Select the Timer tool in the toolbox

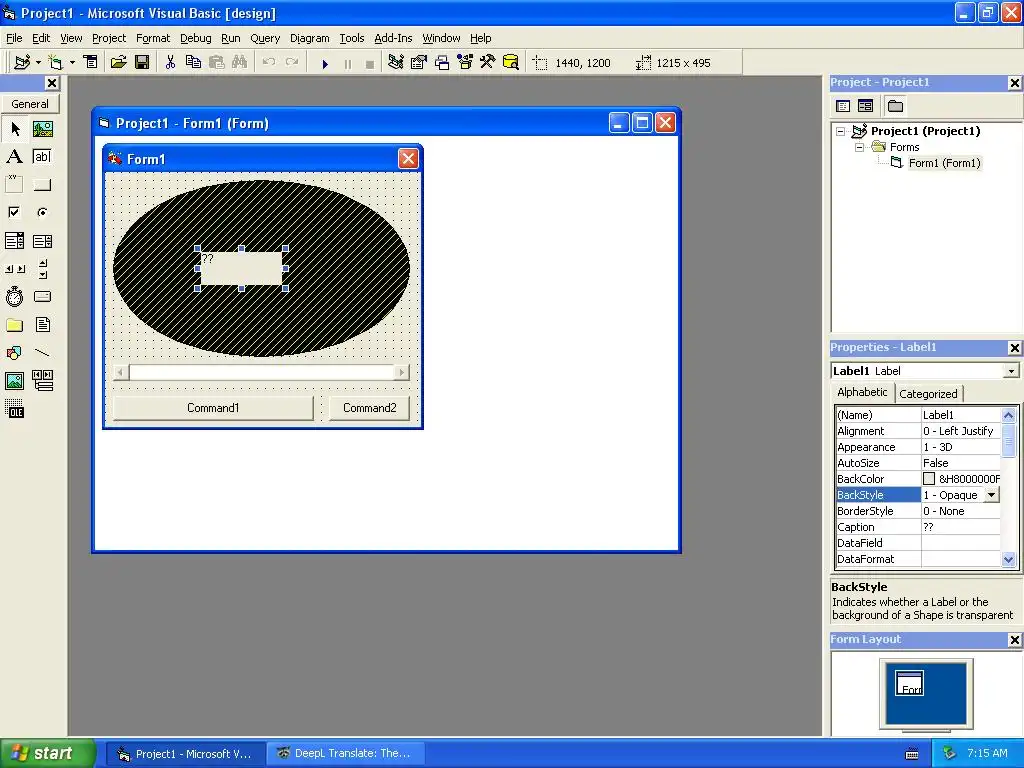[x=14, y=296]
